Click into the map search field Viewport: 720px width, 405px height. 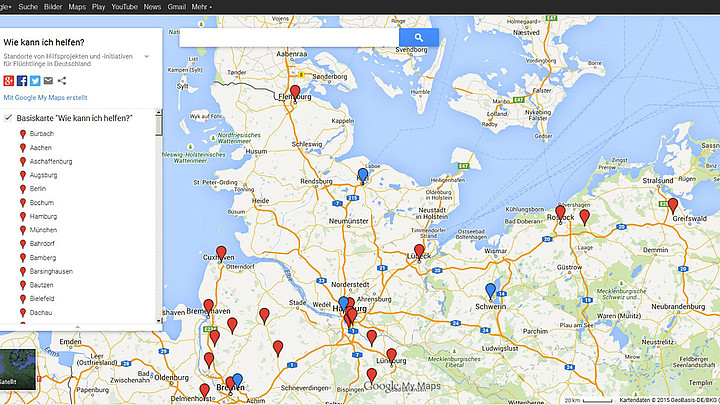pyautogui.click(x=289, y=38)
